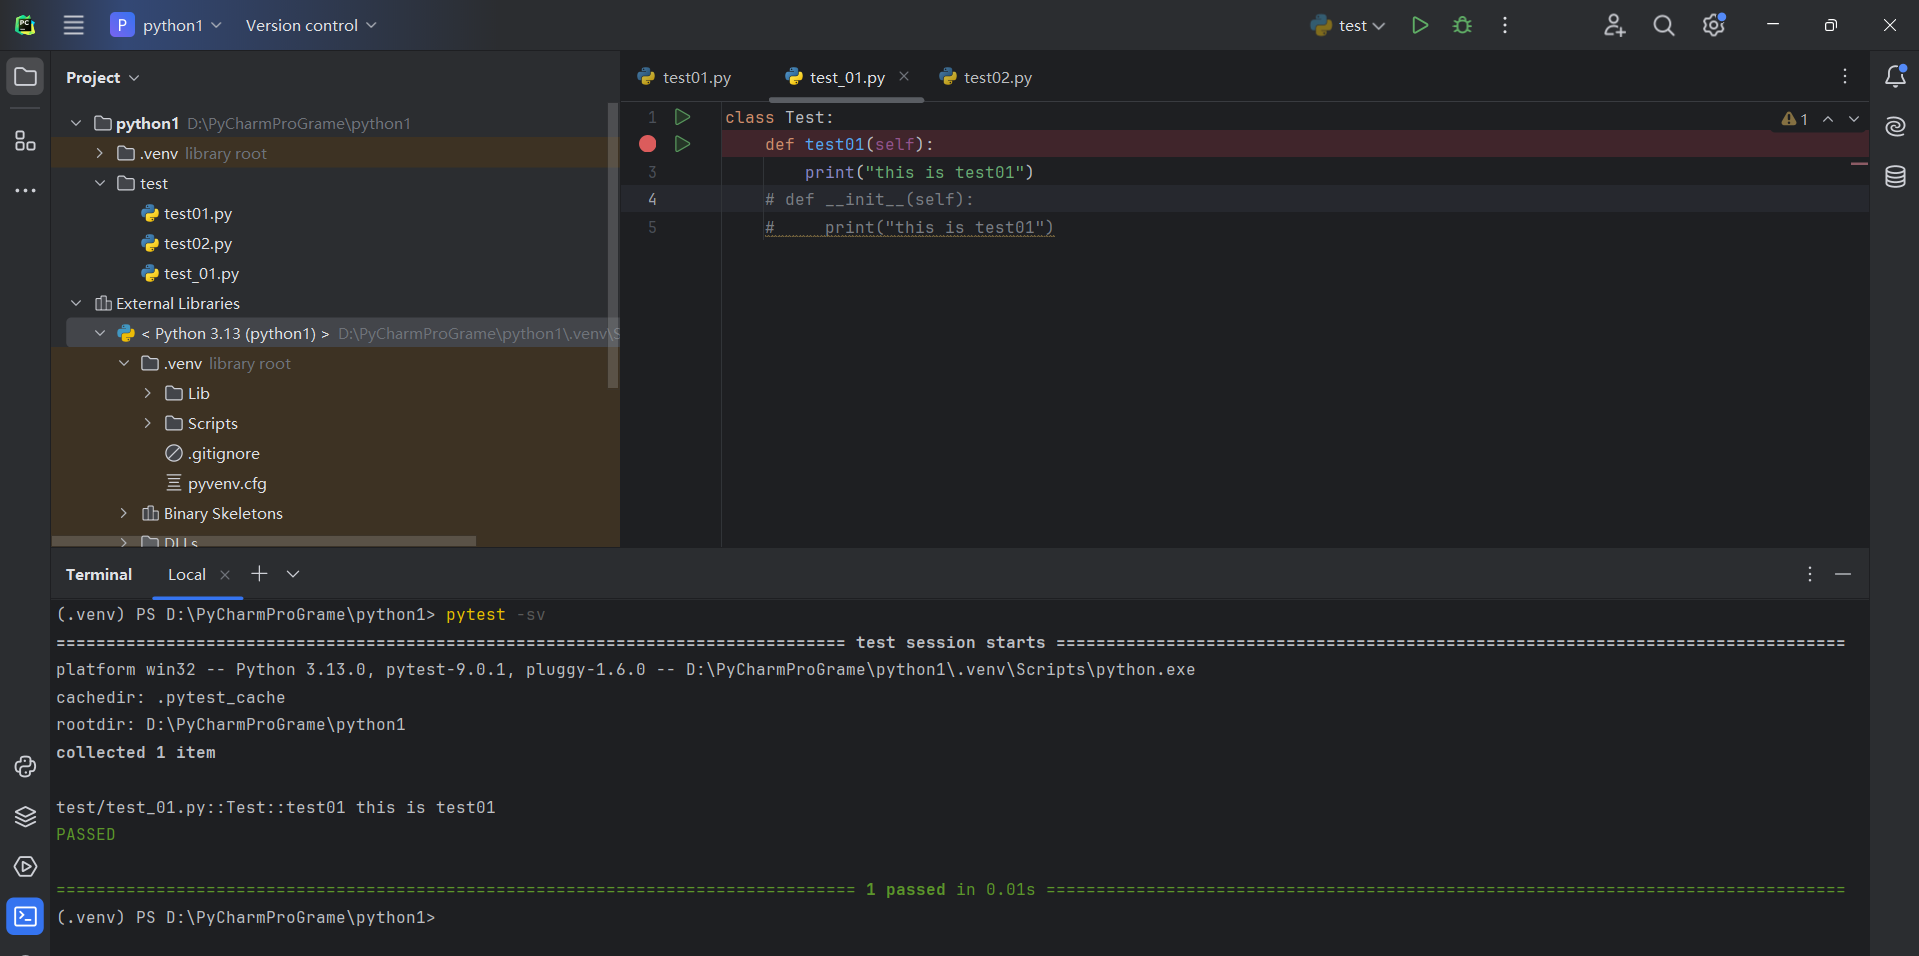This screenshot has width=1919, height=956.
Task: Collapse External Libraries node
Action: [x=76, y=303]
